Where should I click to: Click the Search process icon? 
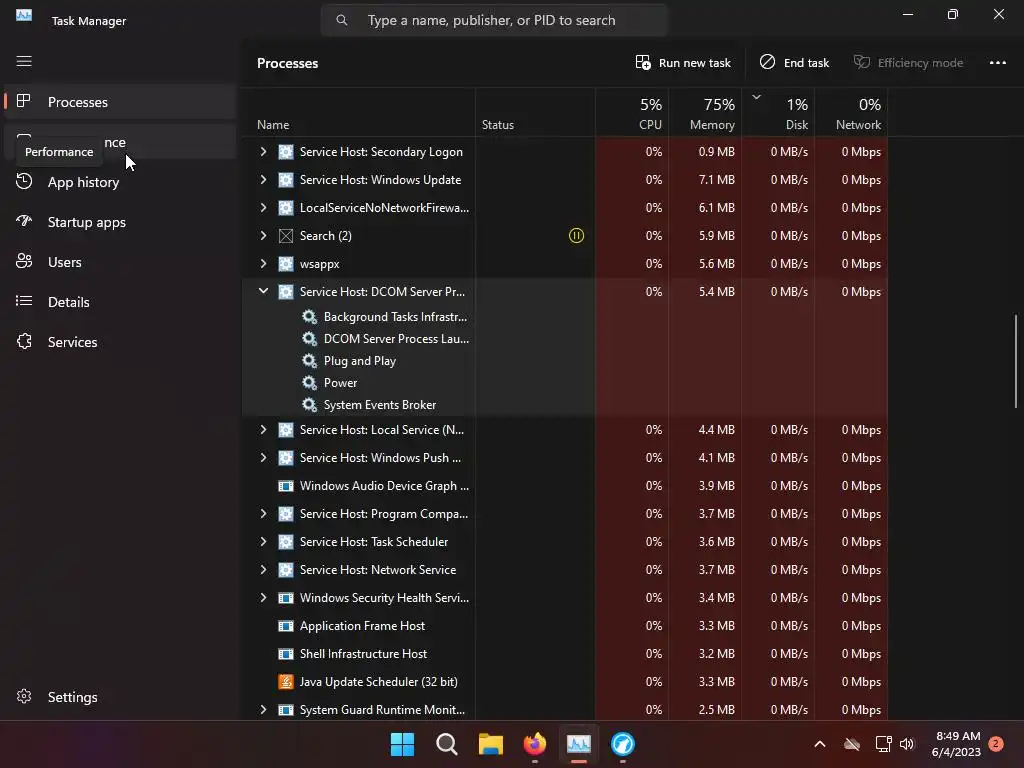286,236
